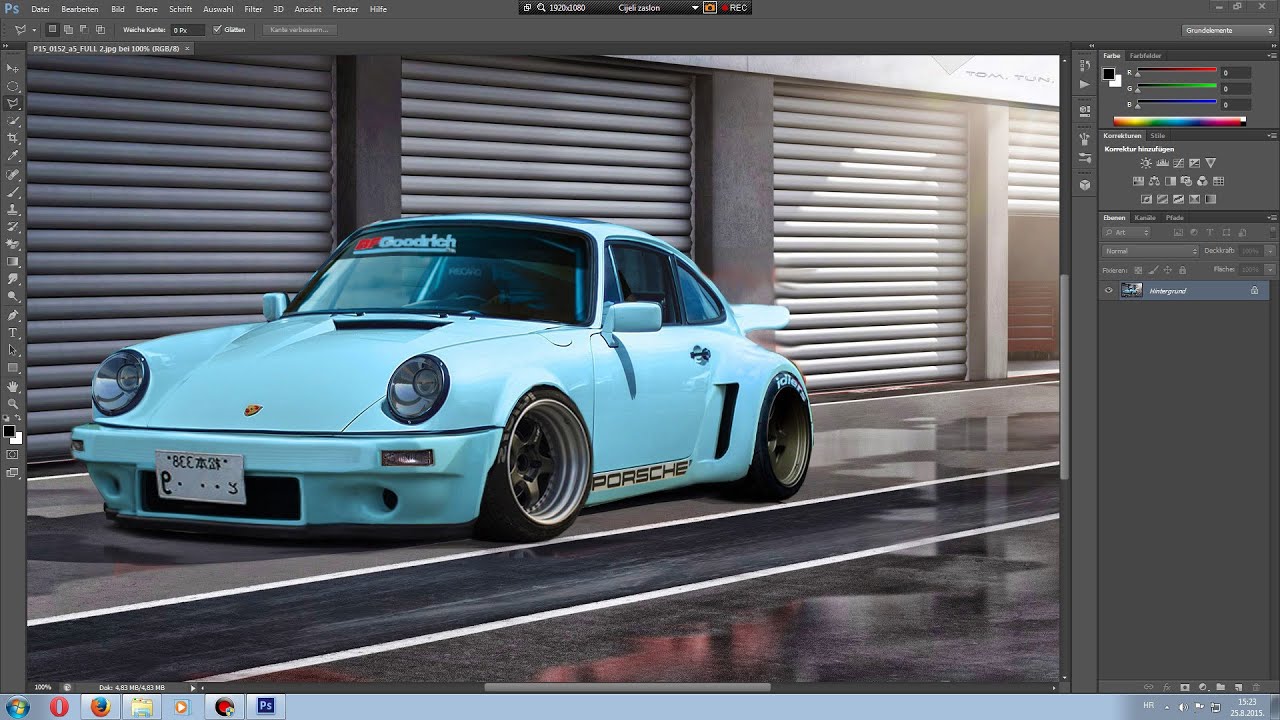Screen dimensions: 1280x720
Task: Select the Rectangle shape tool
Action: point(13,368)
